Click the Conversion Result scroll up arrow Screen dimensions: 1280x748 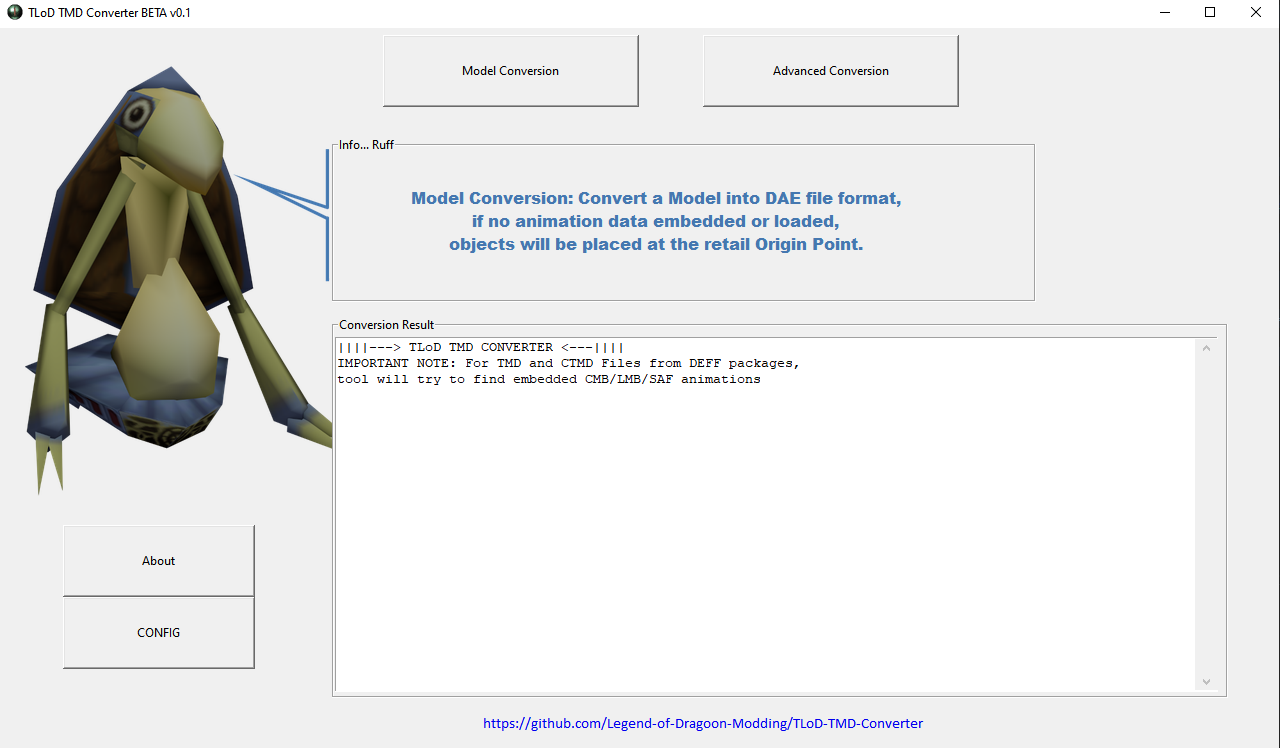pos(1206,348)
